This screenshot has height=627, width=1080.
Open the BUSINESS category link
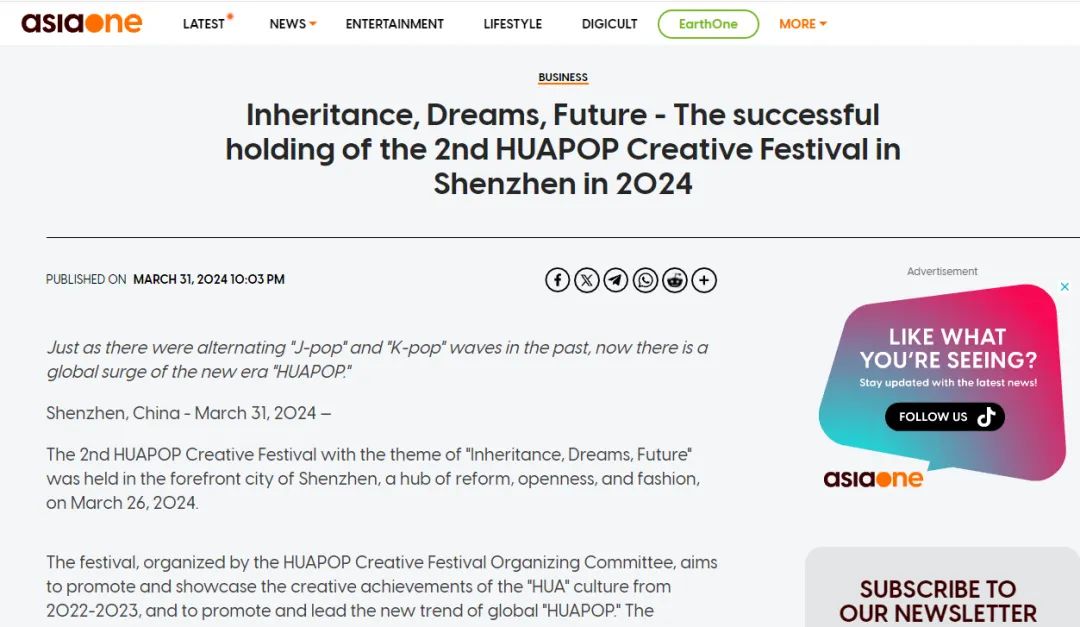click(x=563, y=78)
